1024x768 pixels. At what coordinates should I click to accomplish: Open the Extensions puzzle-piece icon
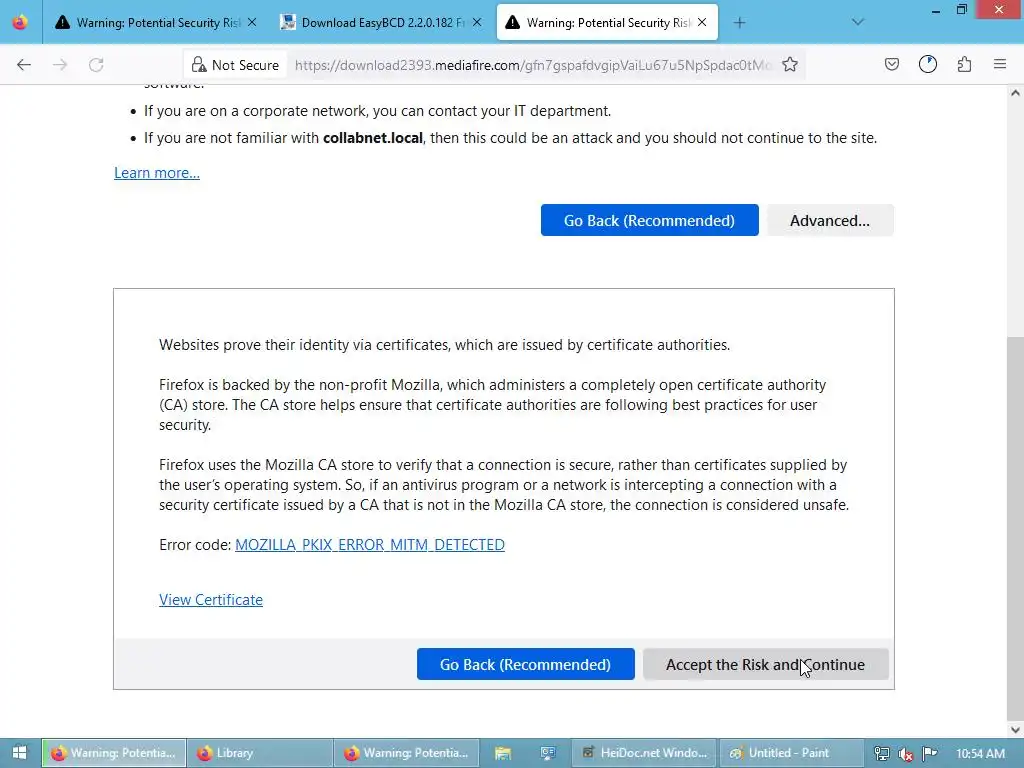[x=965, y=64]
